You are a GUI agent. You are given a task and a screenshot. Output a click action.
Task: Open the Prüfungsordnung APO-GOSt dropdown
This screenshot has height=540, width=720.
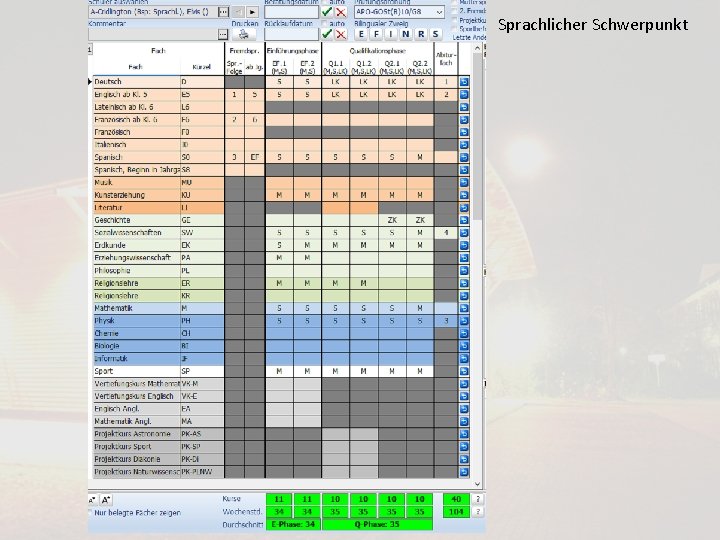pyautogui.click(x=399, y=12)
